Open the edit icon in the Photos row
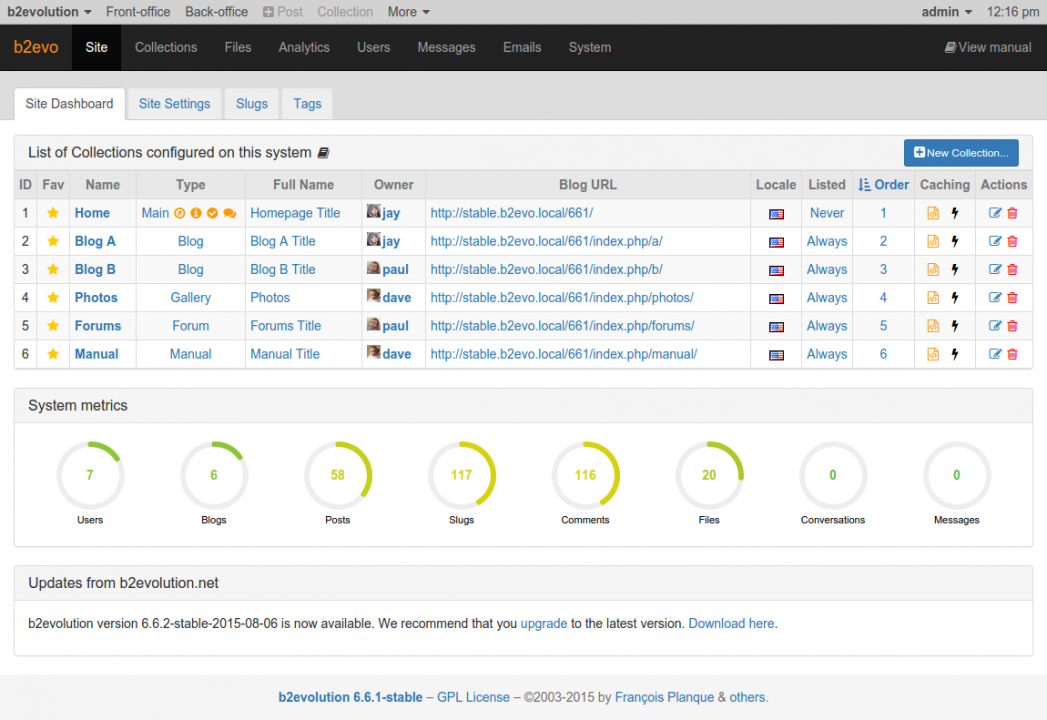 pyautogui.click(x=994, y=297)
